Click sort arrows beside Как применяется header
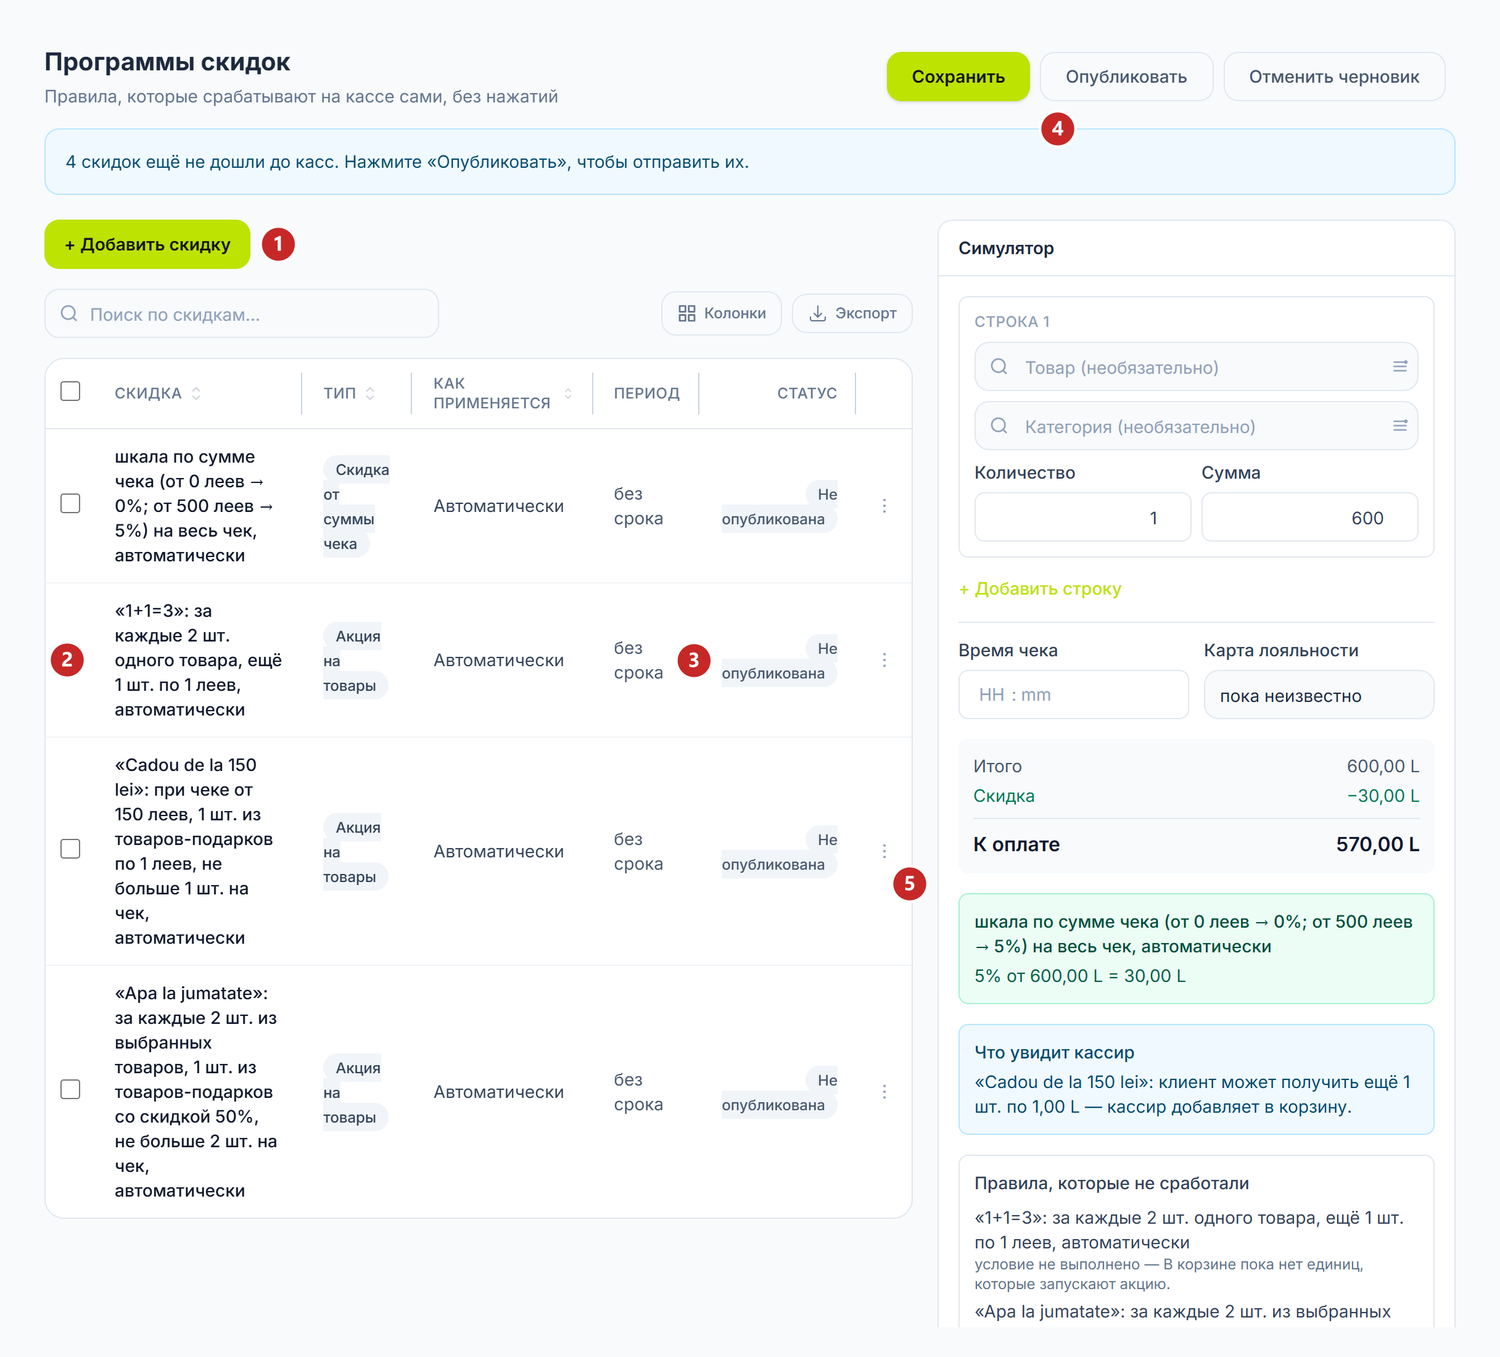 coord(568,394)
